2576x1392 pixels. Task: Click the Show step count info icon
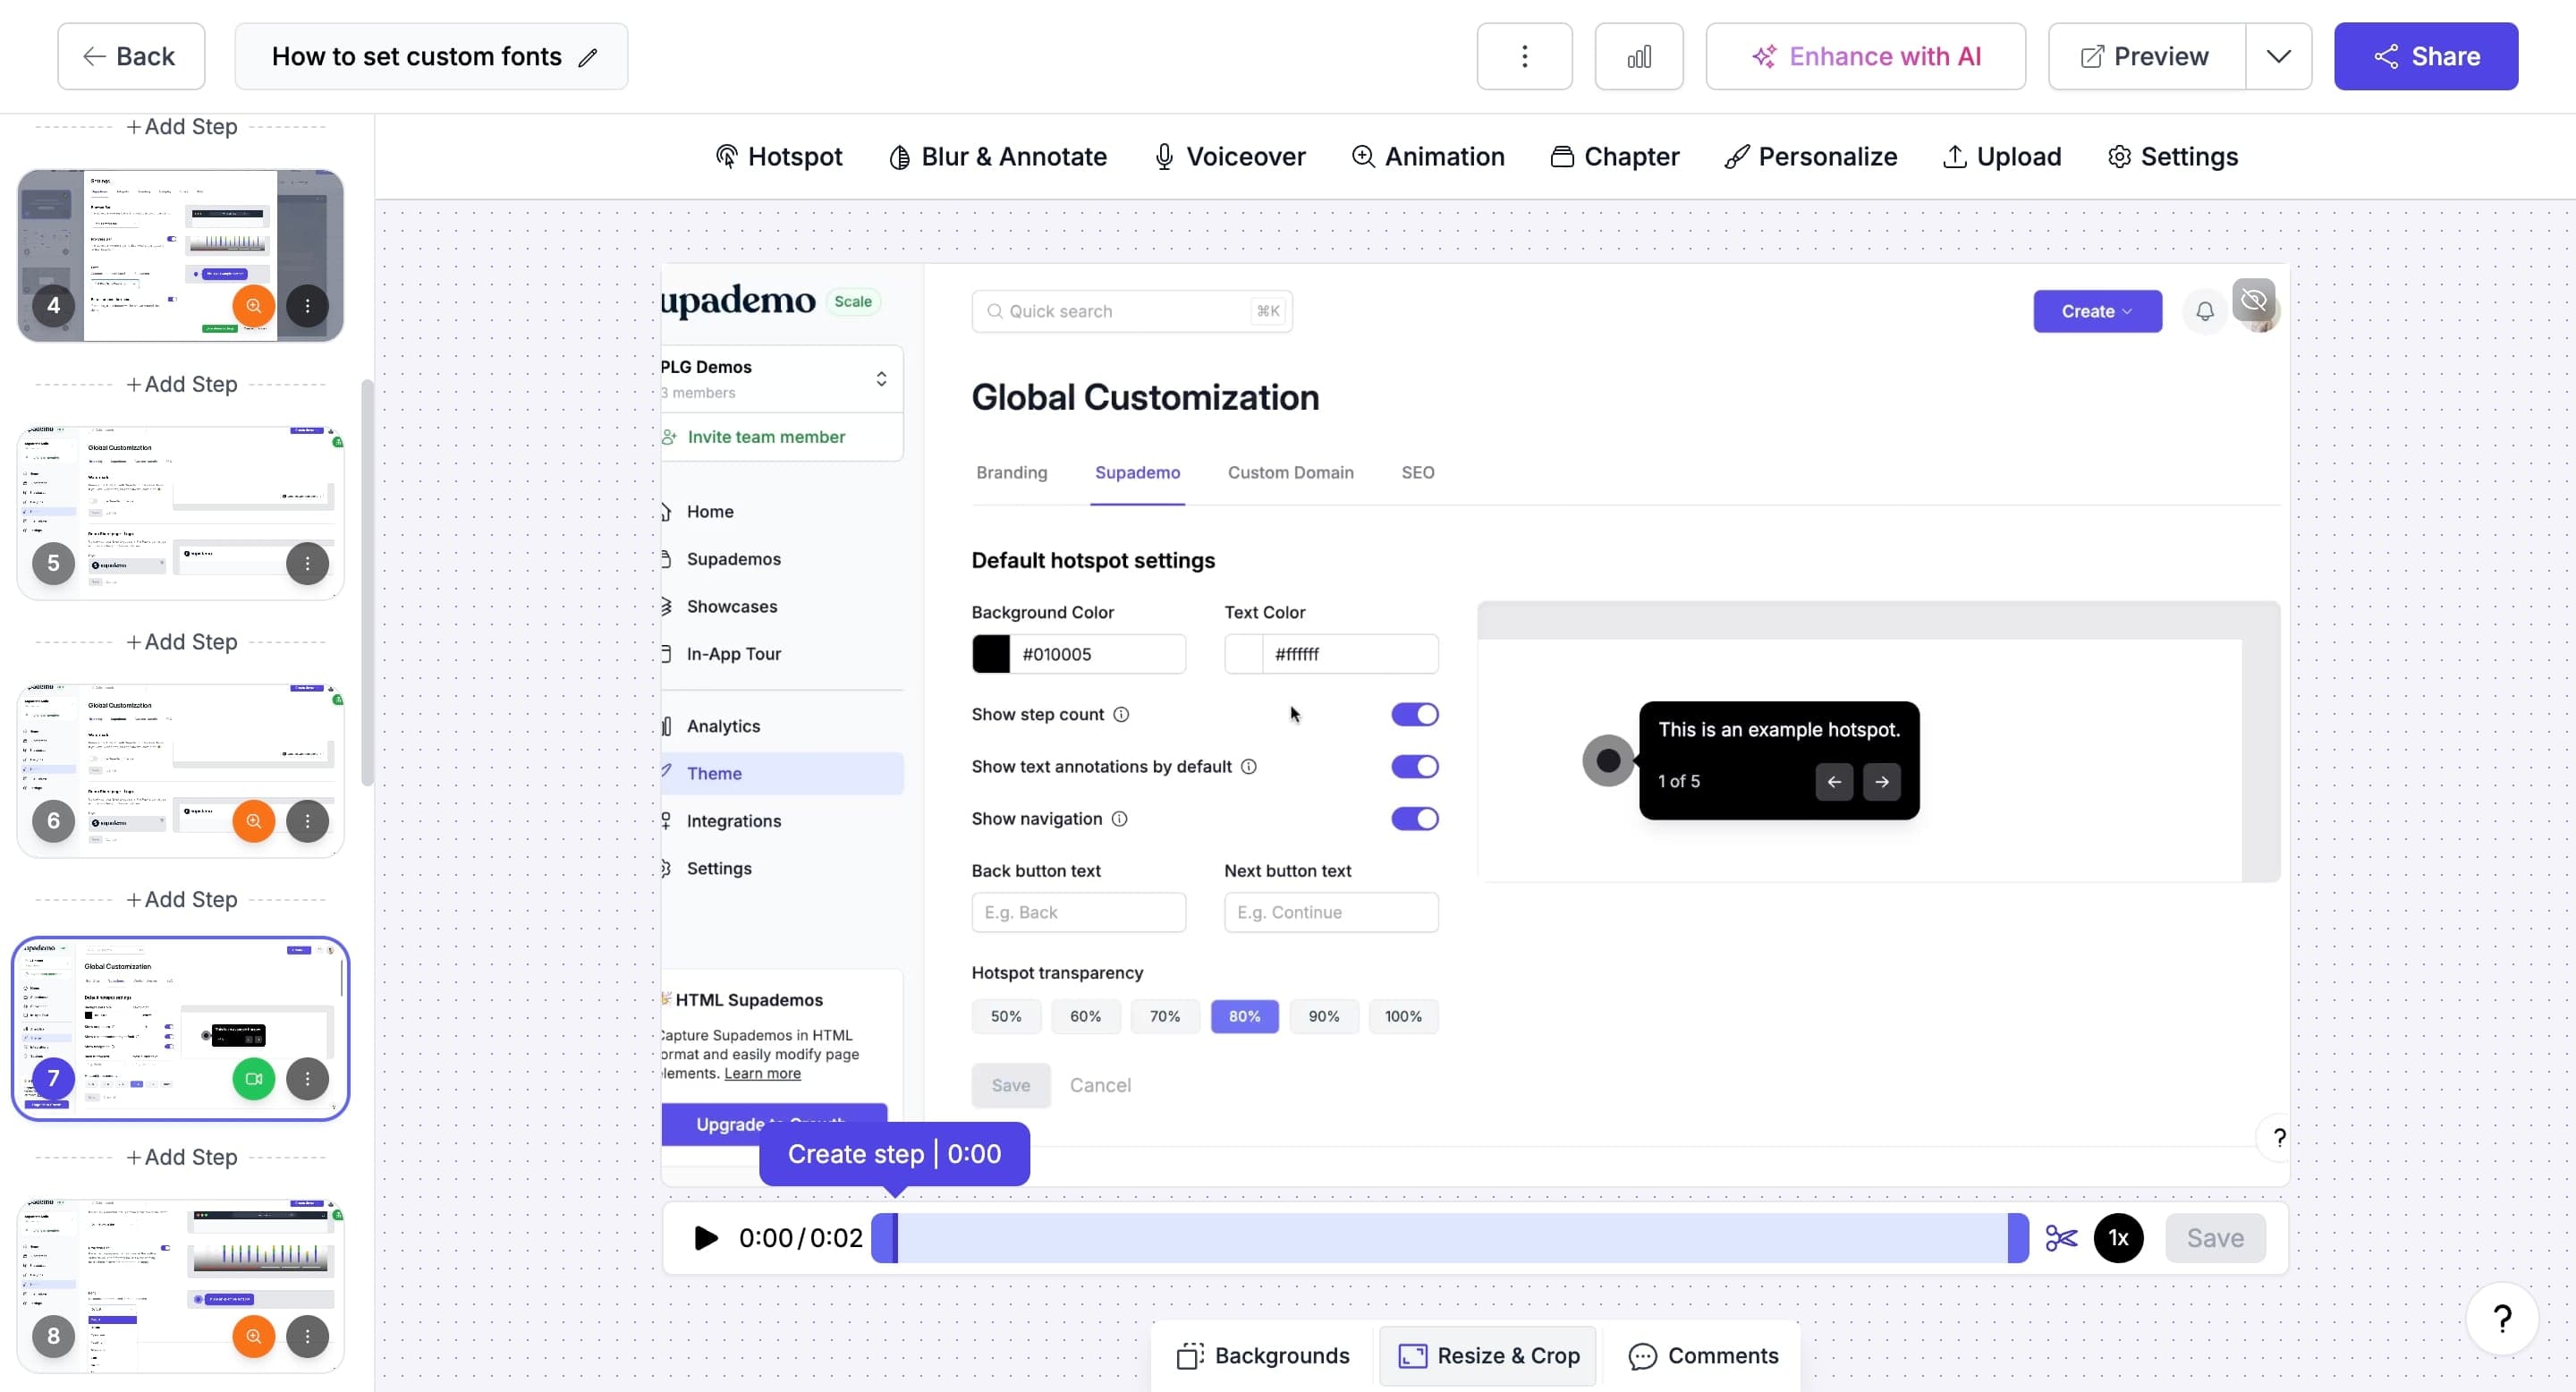(1121, 715)
